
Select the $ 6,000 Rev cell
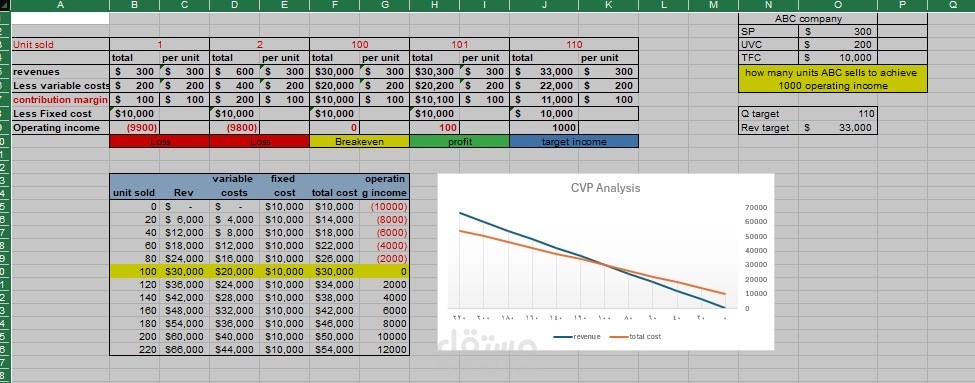(x=184, y=219)
